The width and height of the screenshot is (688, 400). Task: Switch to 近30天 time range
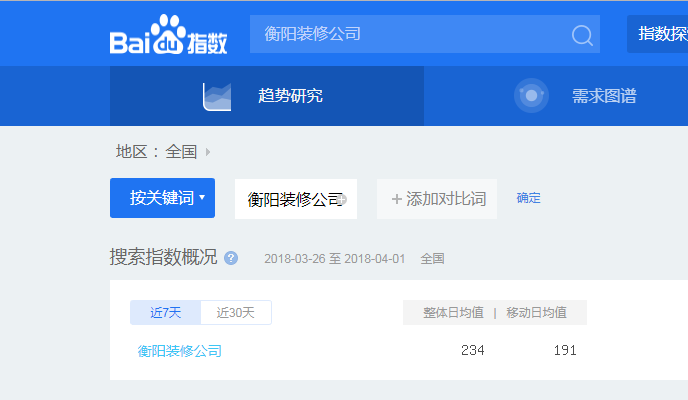click(x=236, y=313)
